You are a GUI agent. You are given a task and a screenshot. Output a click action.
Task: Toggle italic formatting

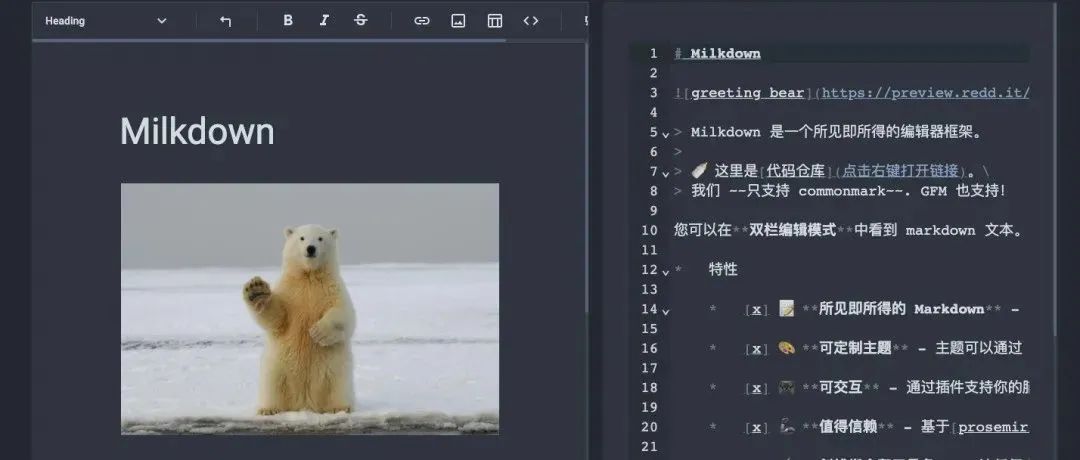point(324,21)
